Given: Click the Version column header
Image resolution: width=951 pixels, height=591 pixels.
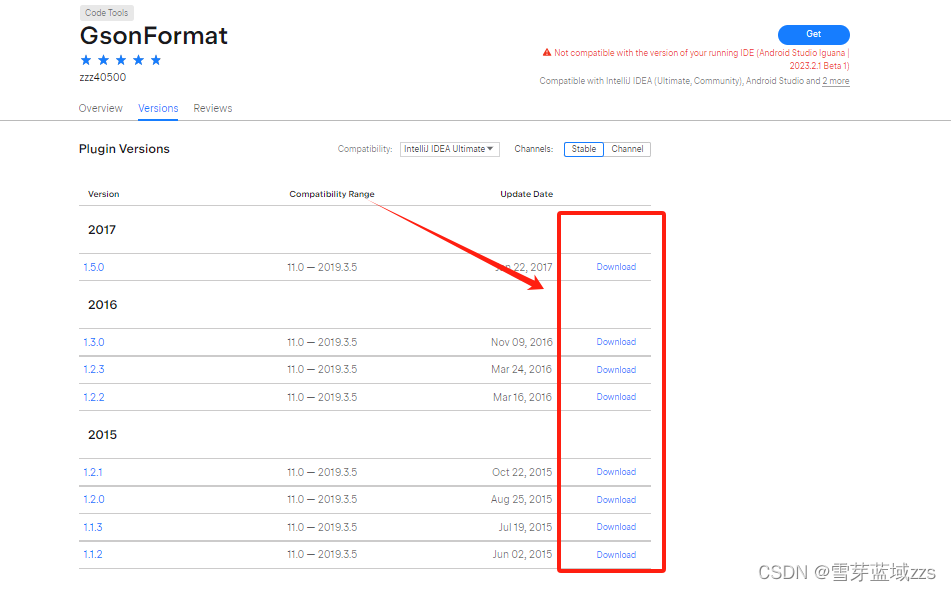Looking at the screenshot, I should [x=104, y=194].
